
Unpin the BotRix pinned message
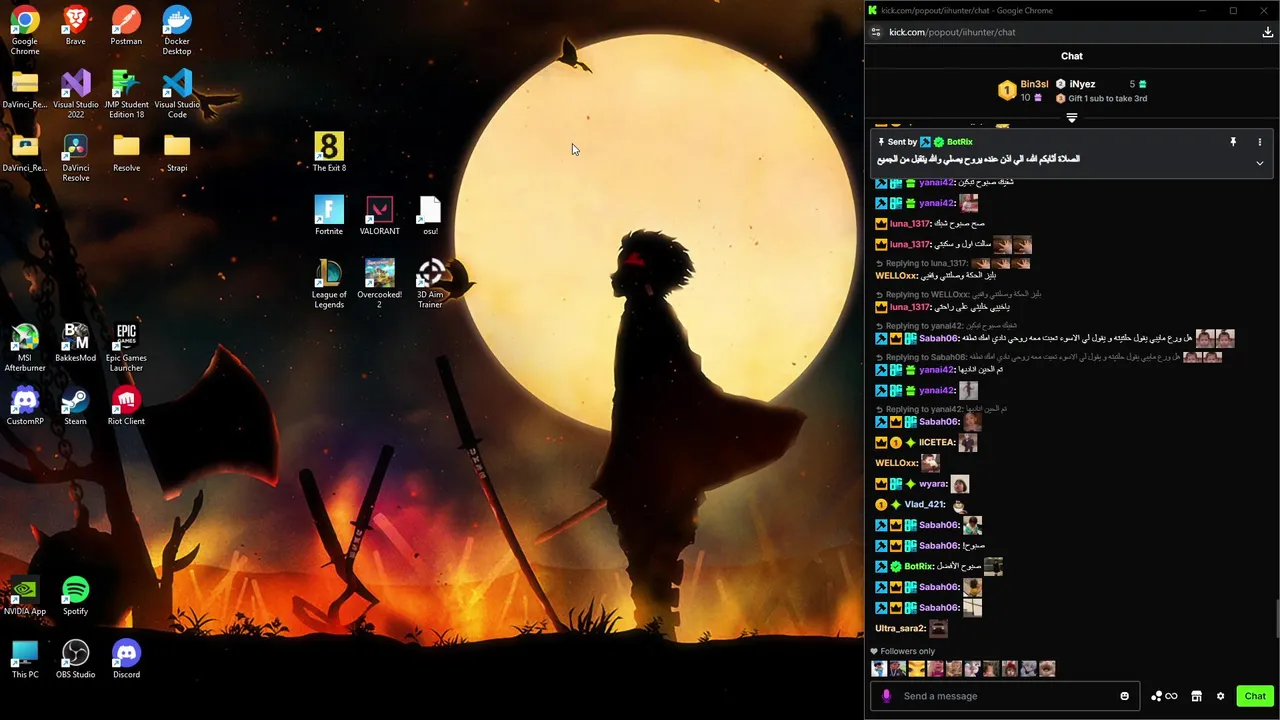pyautogui.click(x=1233, y=142)
